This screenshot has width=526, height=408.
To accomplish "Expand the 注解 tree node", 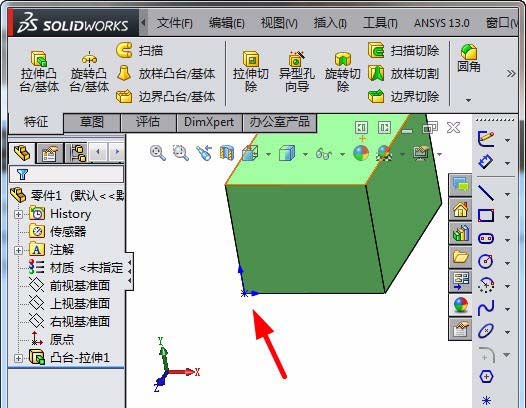I will click(x=18, y=250).
